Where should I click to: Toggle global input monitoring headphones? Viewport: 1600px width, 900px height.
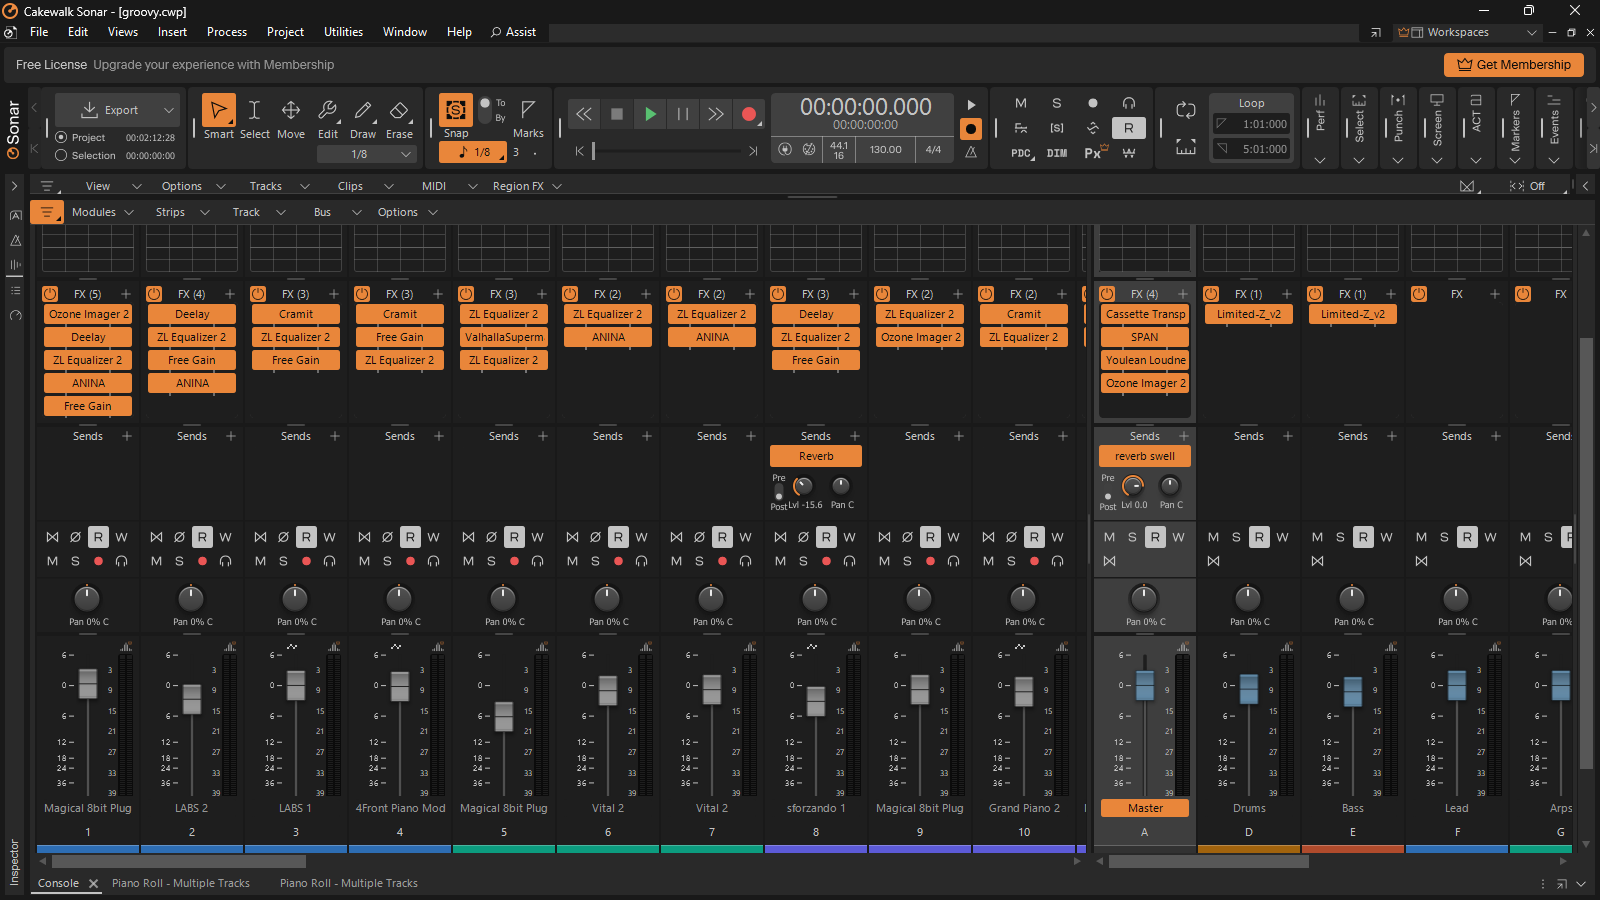tap(1129, 103)
